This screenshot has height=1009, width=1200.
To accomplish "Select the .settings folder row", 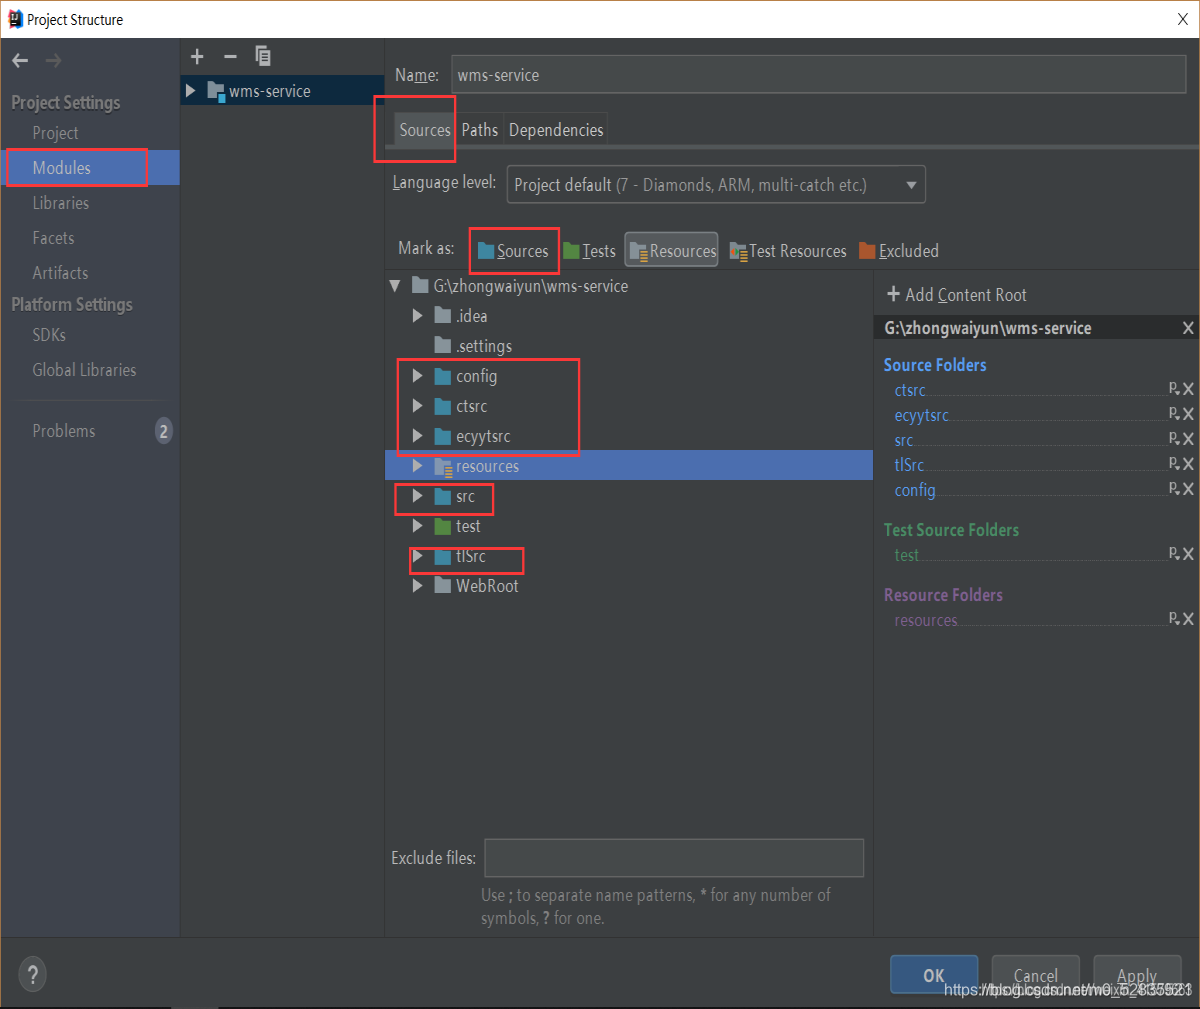I will pos(629,346).
